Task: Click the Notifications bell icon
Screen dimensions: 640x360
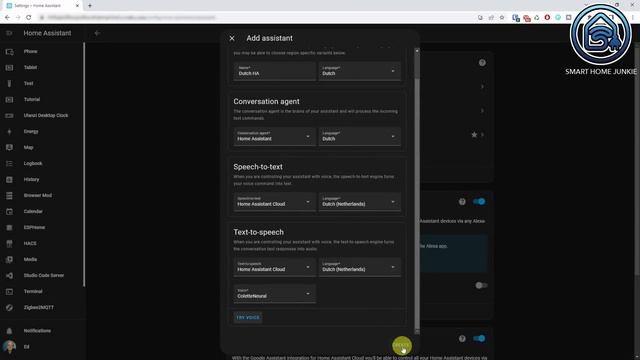Action: [9, 331]
